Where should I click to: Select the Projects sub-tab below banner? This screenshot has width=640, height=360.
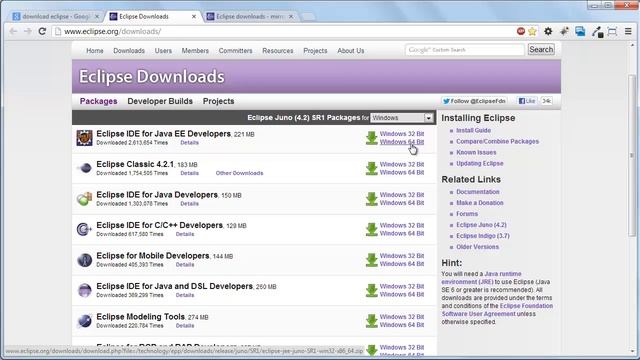(218, 101)
